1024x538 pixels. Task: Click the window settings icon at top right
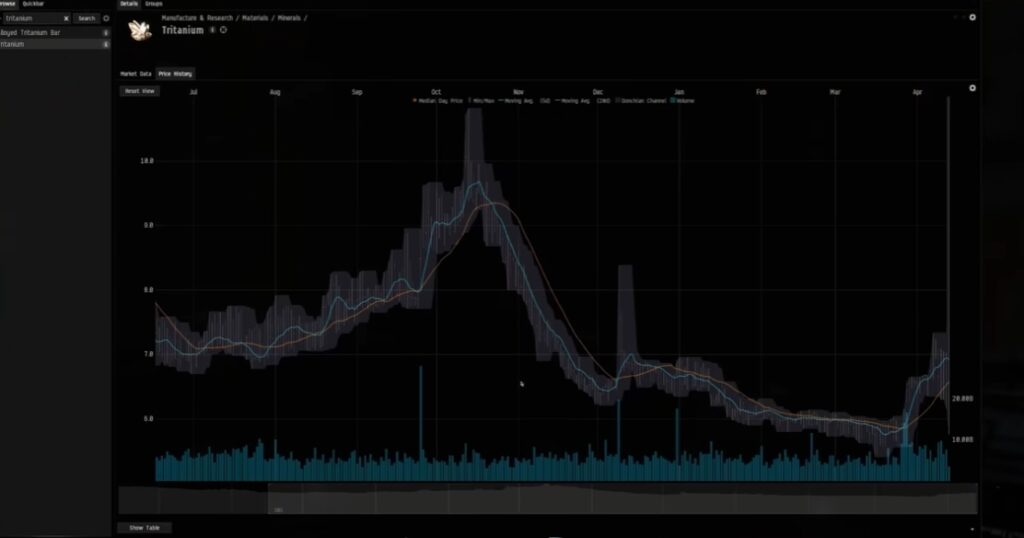(972, 17)
